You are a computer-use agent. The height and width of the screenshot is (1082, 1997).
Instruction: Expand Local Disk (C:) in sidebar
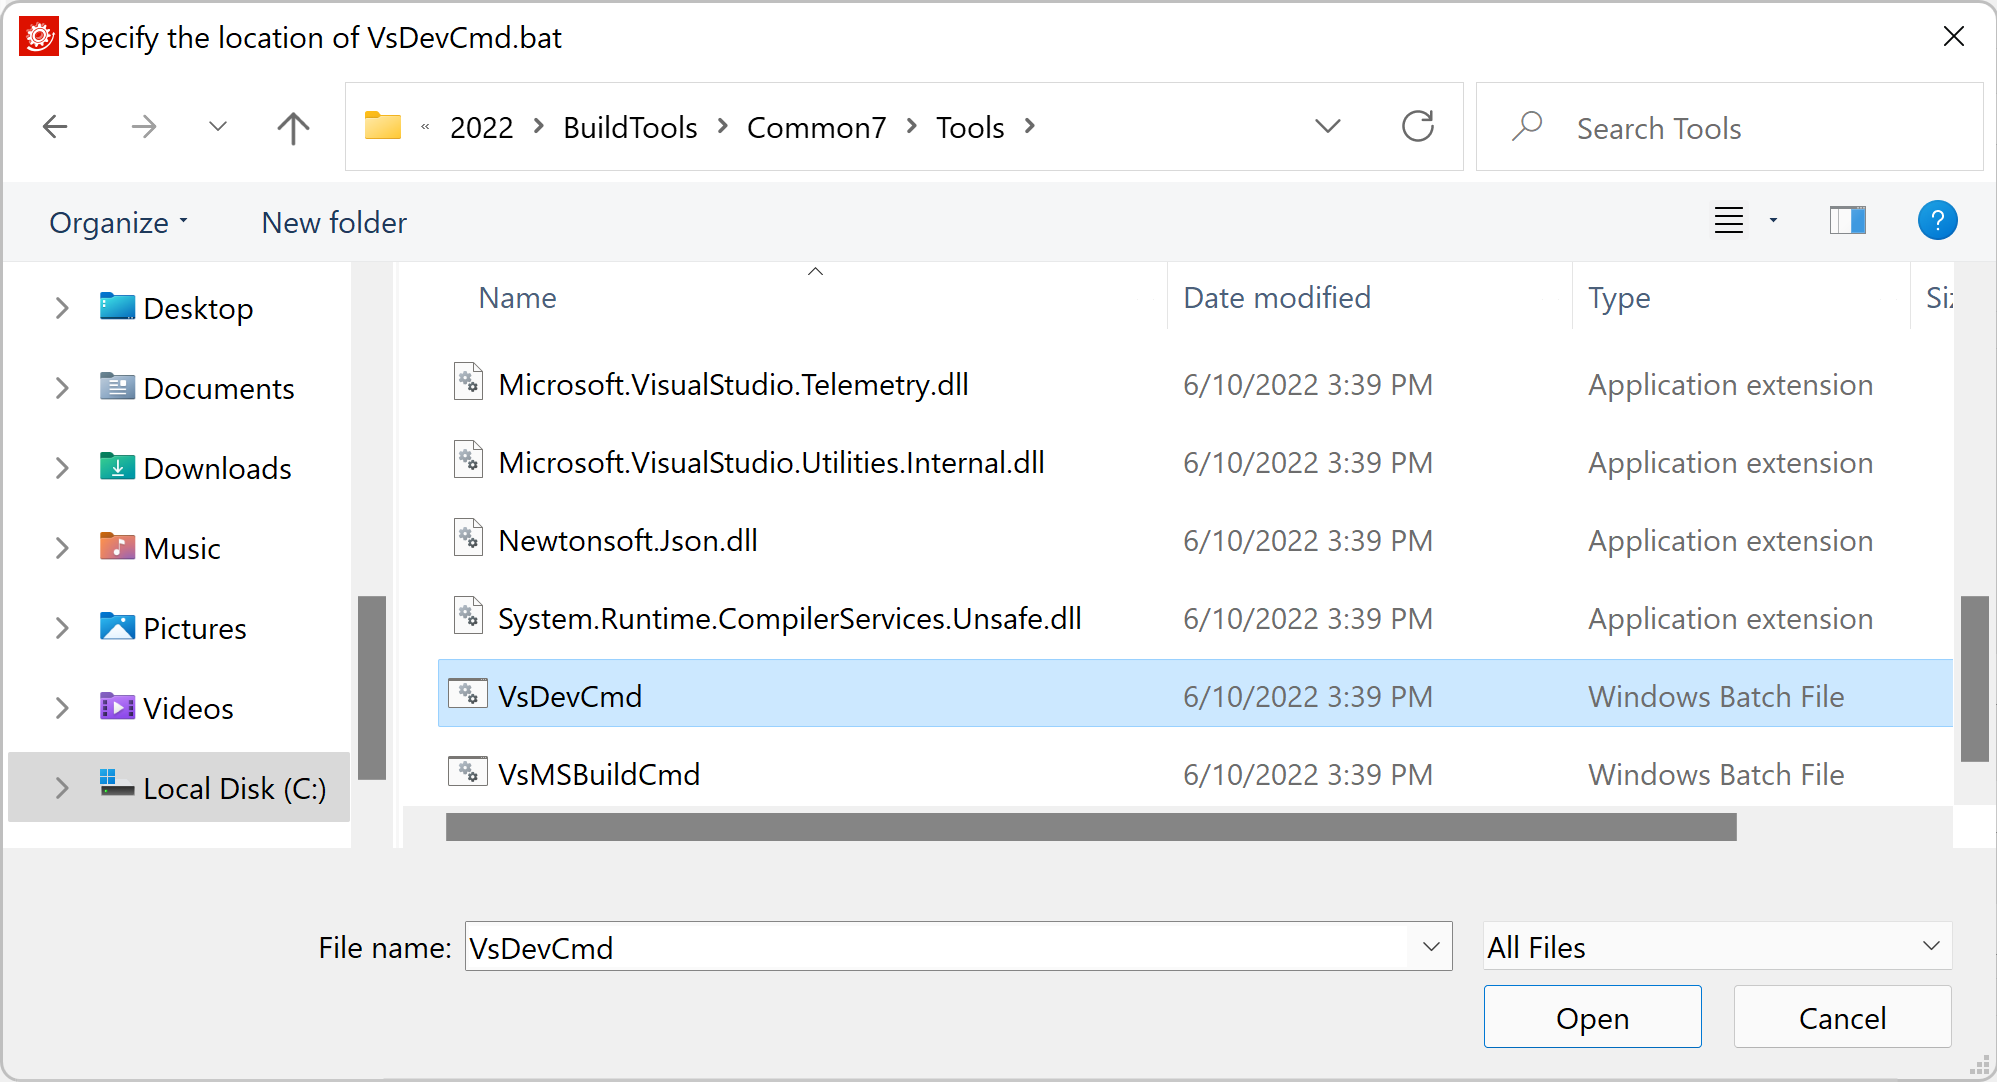62,788
